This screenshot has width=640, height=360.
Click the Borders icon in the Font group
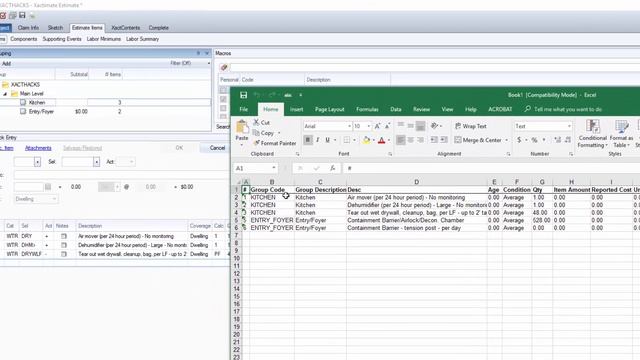[347, 140]
